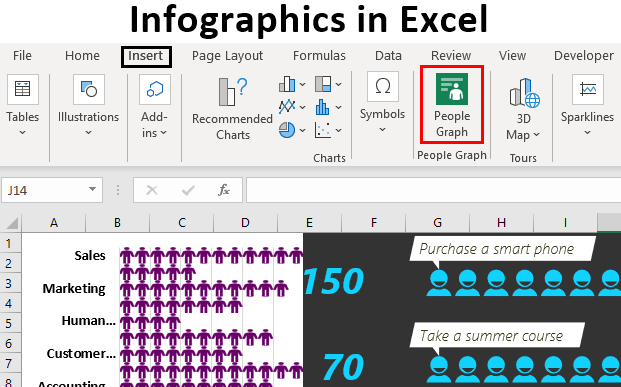The height and width of the screenshot is (387, 621).
Task: Select row 1 header
Action: pos(10,243)
